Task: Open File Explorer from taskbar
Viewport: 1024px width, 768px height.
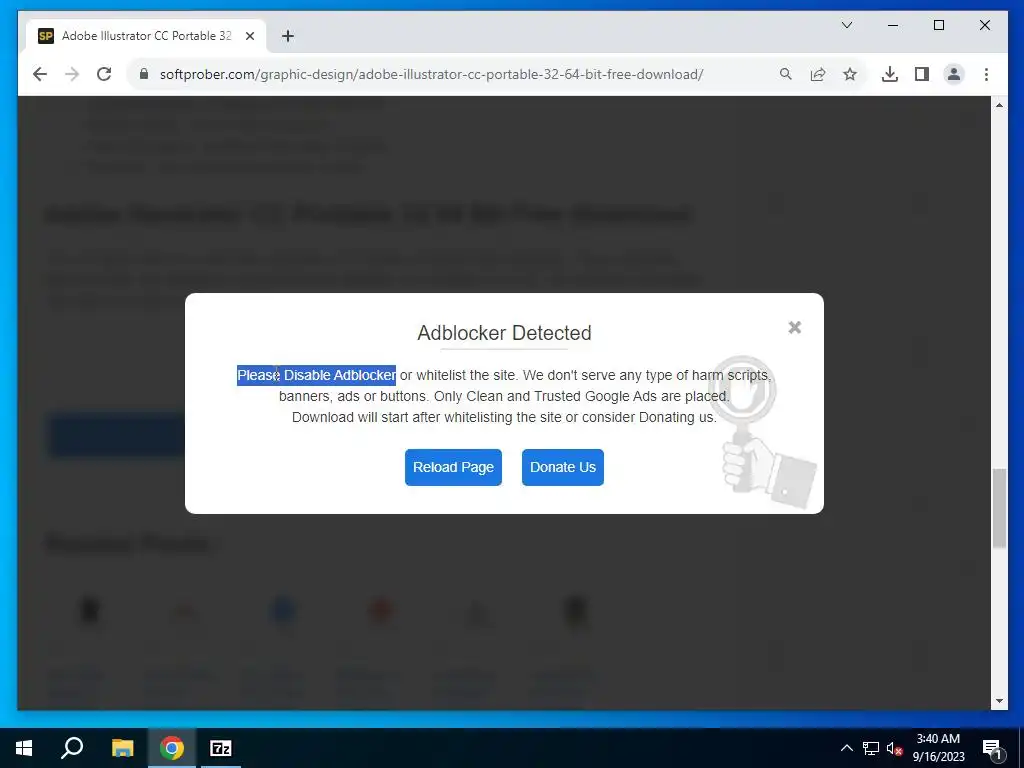Action: (x=122, y=748)
